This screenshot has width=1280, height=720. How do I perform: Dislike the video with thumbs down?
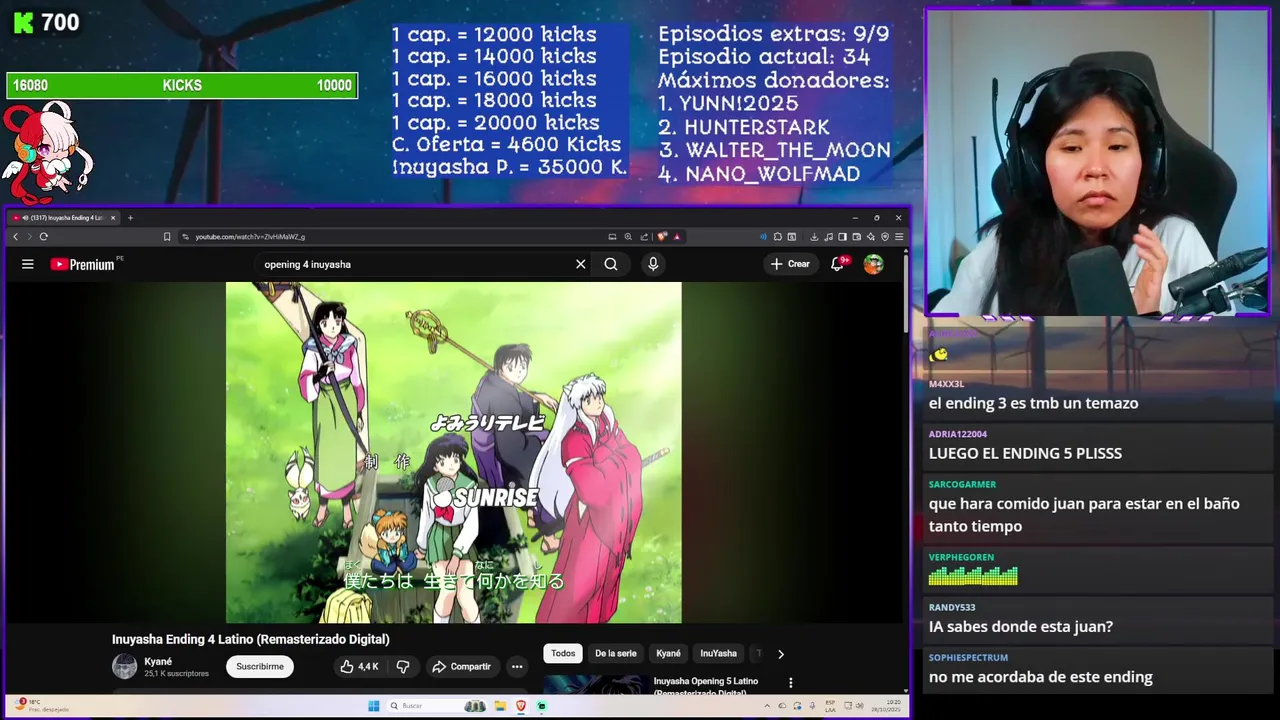tap(403, 667)
